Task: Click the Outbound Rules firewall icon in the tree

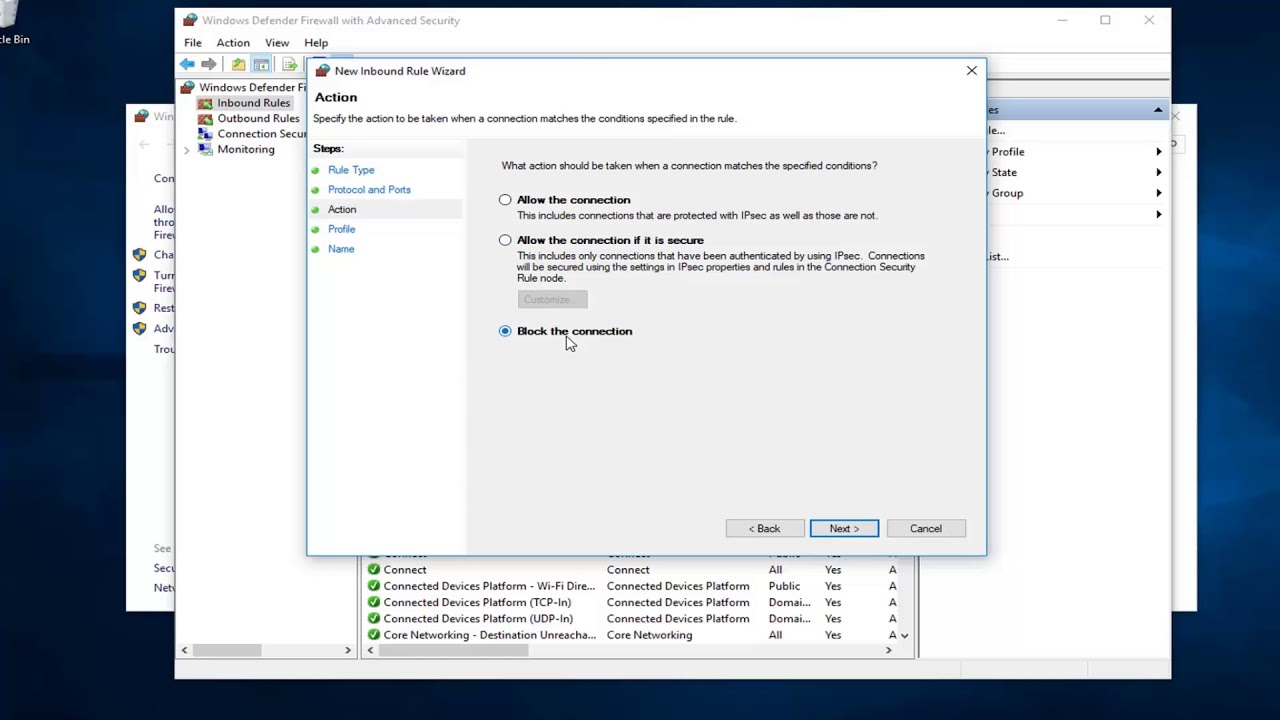Action: click(x=205, y=118)
